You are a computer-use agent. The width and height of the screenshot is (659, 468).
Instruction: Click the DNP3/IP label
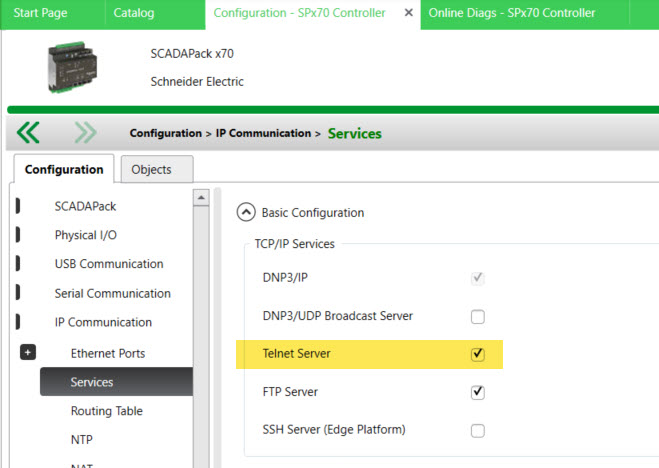[x=285, y=278]
